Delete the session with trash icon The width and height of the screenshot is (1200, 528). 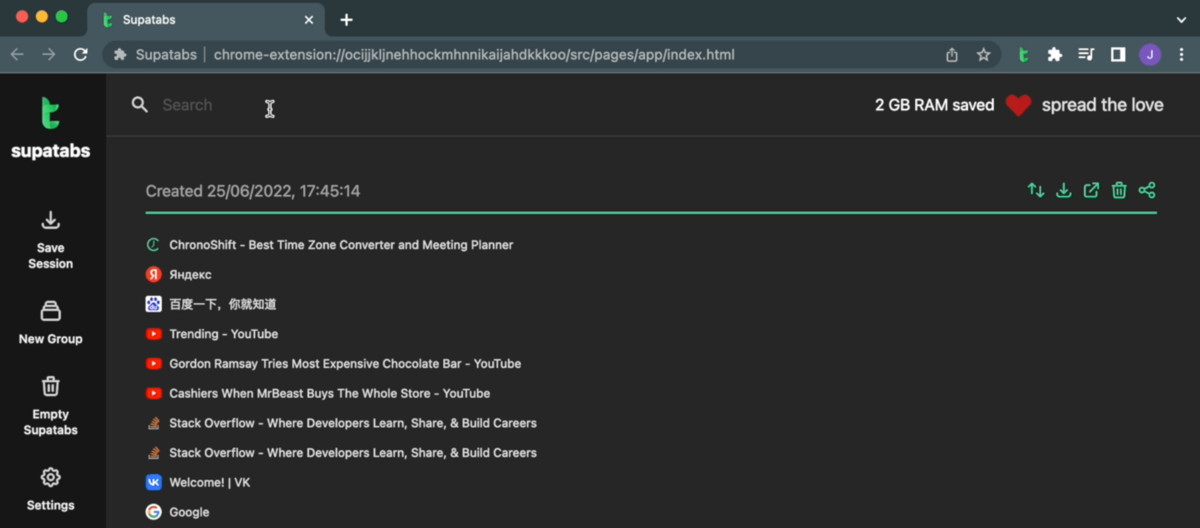[1119, 190]
